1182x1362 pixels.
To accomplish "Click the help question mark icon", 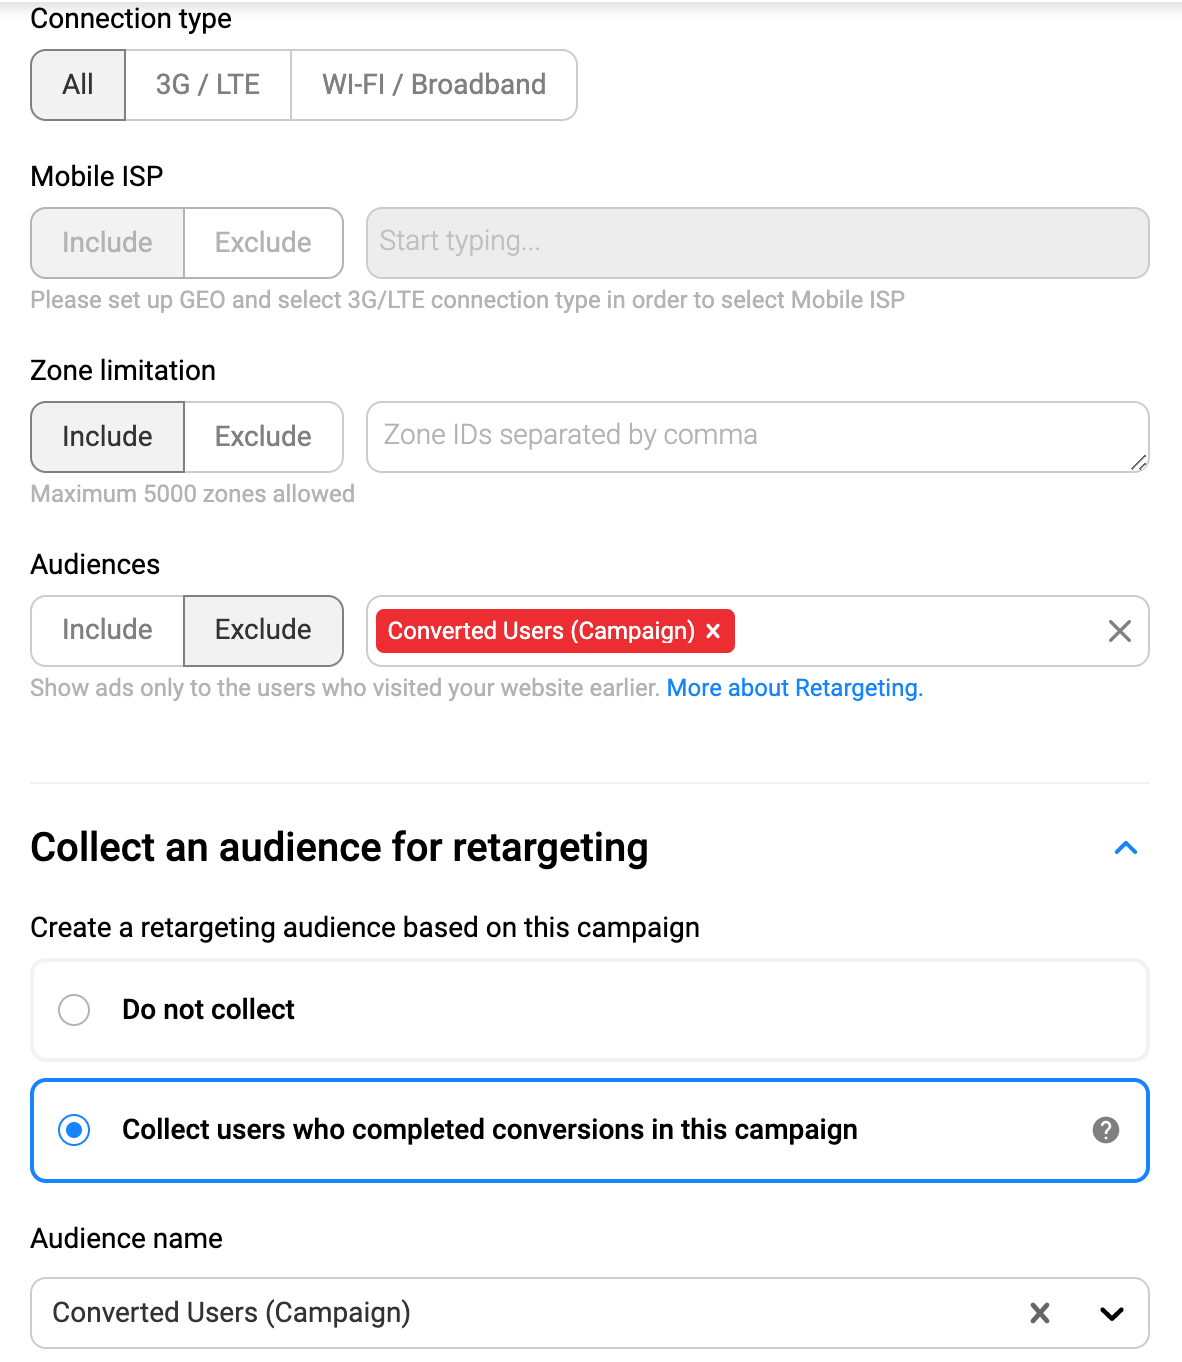I will click(x=1105, y=1130).
